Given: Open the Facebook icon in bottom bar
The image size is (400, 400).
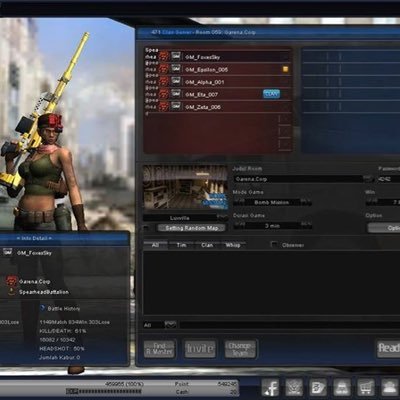Looking at the screenshot, I should coord(271,388).
